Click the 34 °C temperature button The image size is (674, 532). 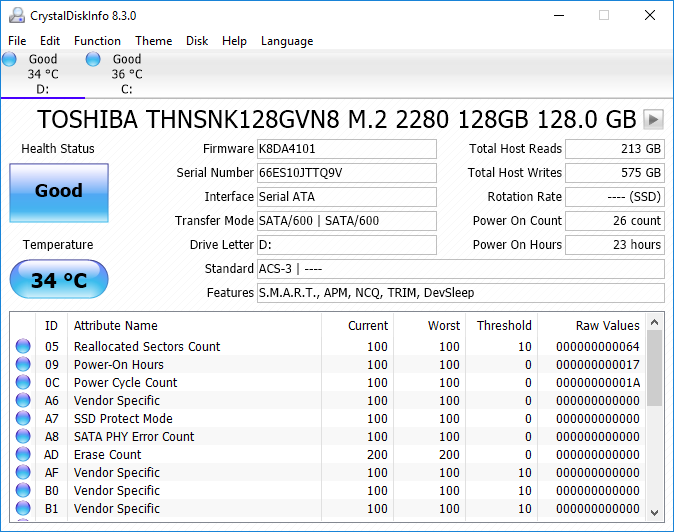tap(59, 280)
